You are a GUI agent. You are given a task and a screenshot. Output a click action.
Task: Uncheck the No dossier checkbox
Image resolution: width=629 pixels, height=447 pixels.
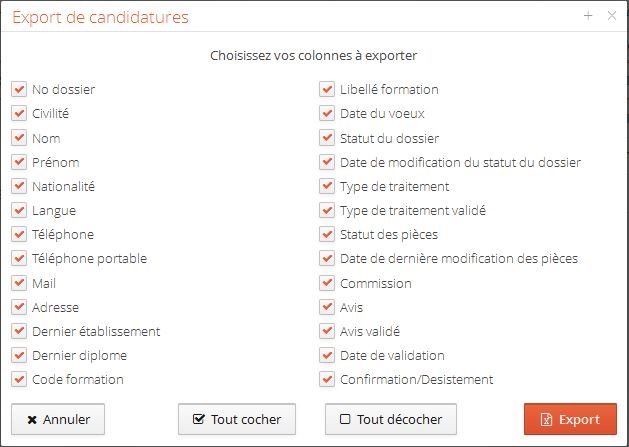19,89
